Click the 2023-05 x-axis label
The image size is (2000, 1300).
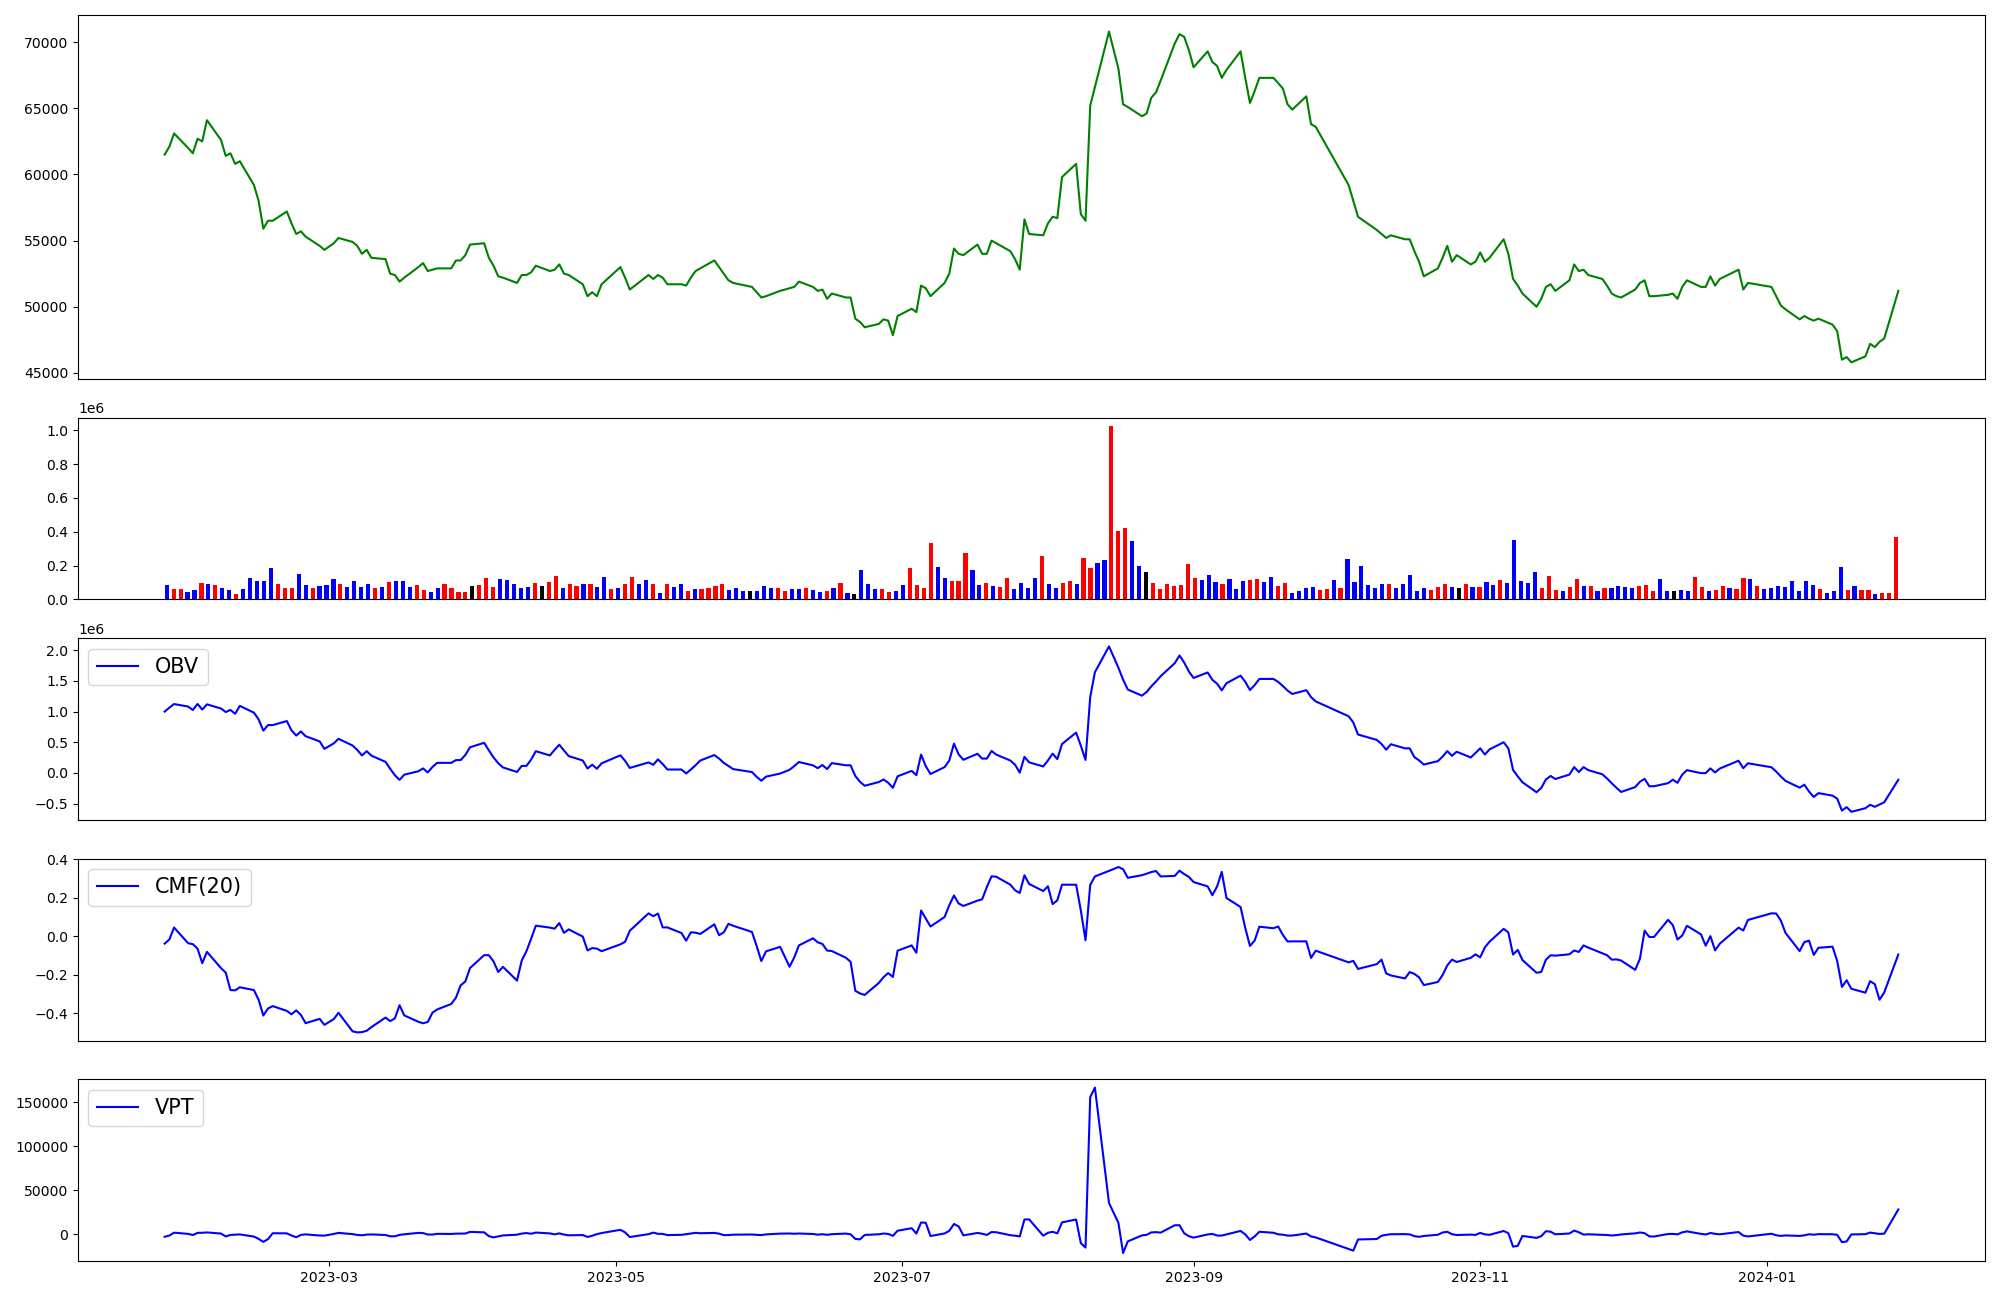tap(616, 1277)
